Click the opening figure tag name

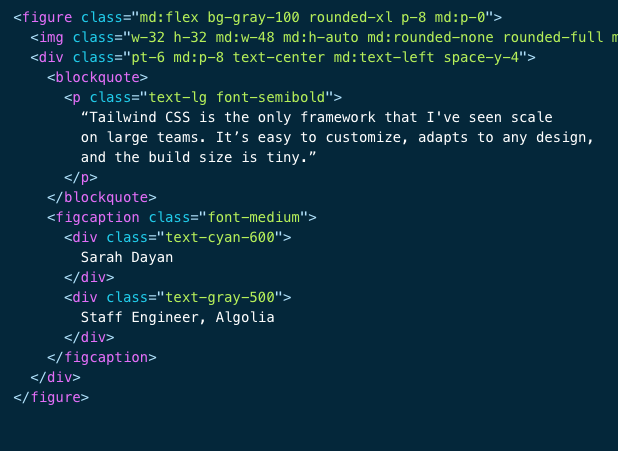click(x=47, y=17)
